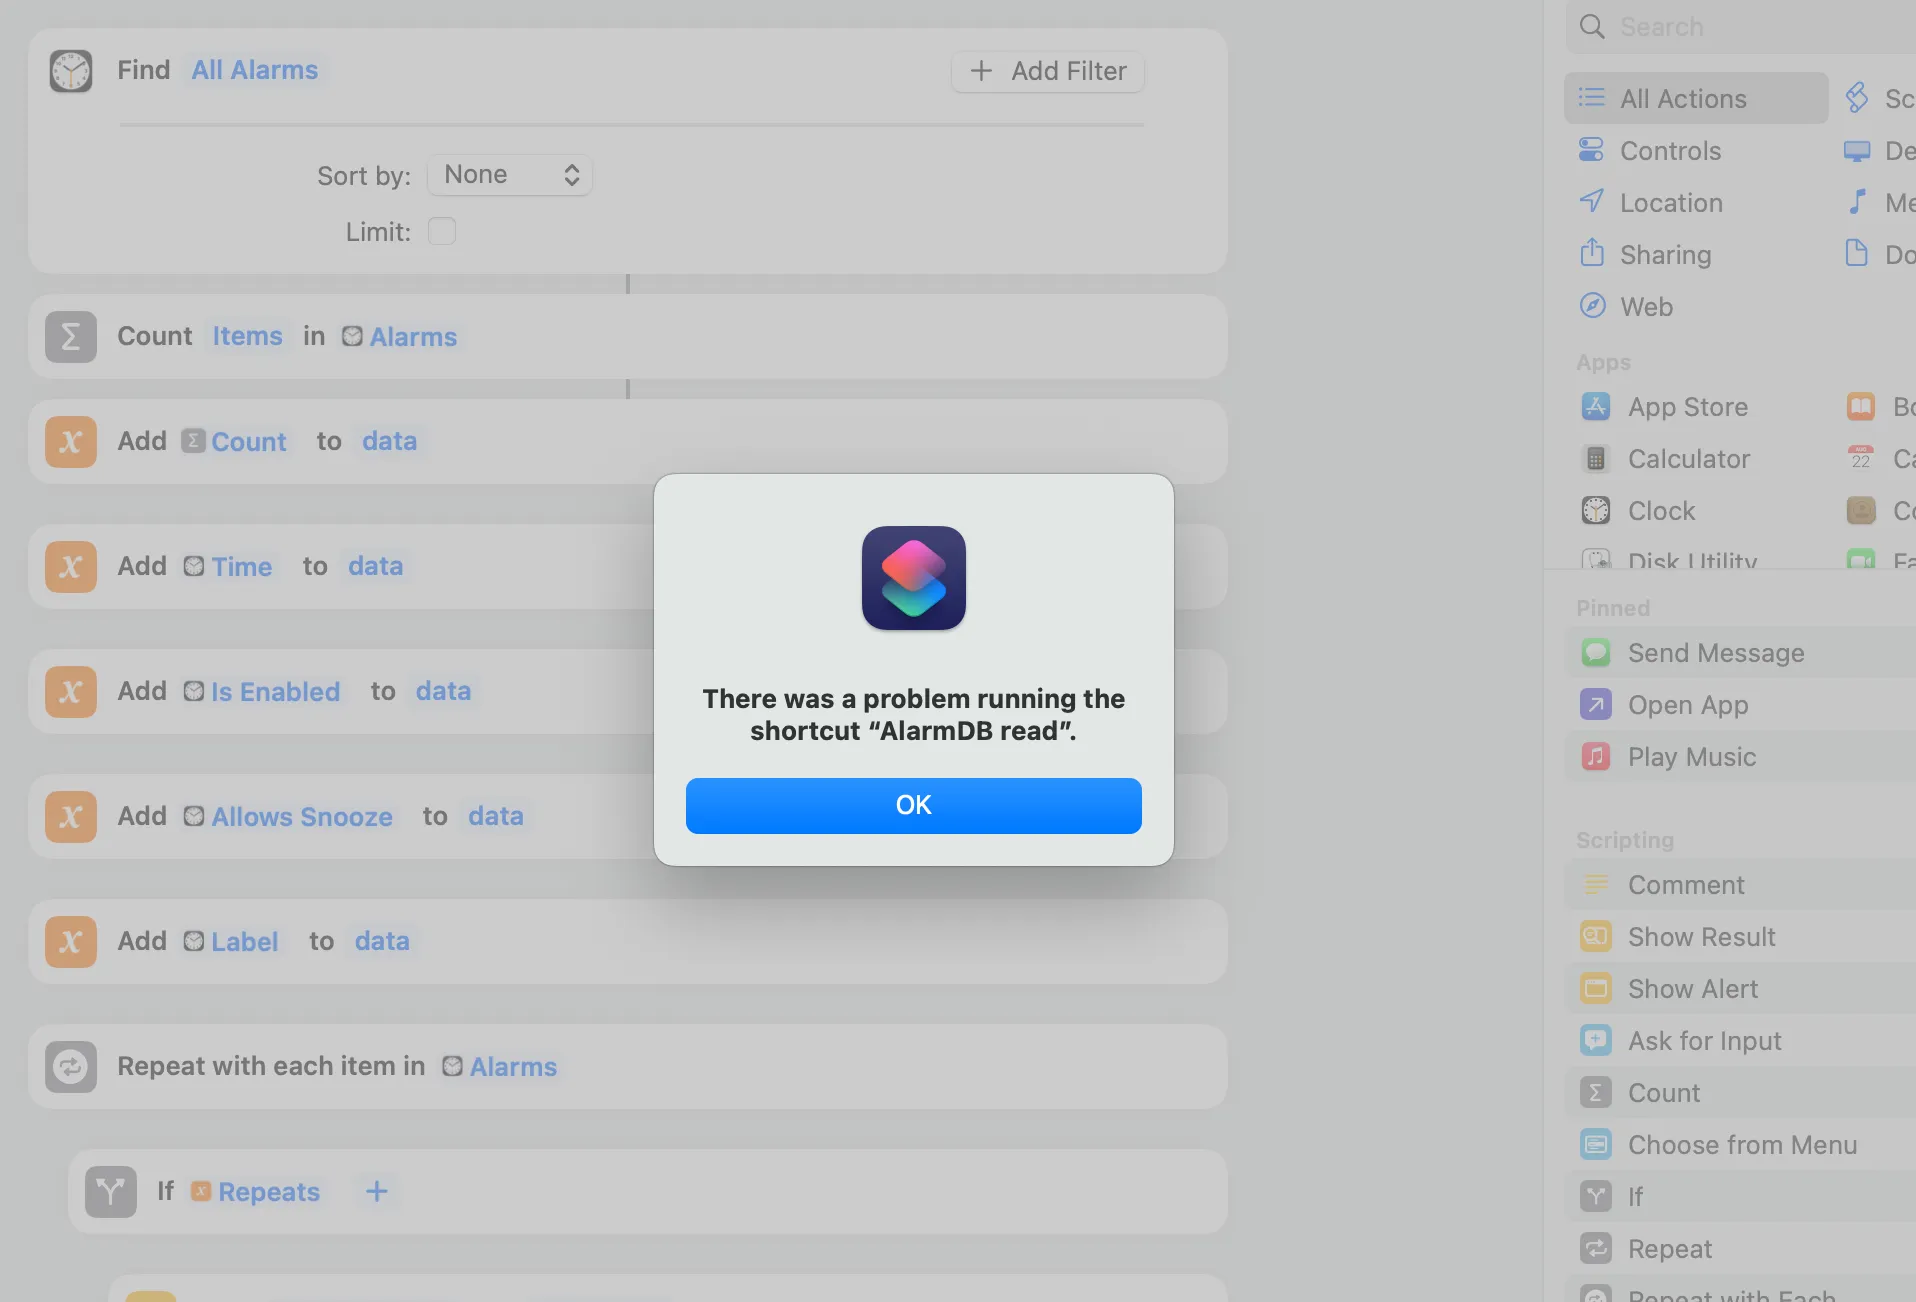Click the data variable on the Add Label row

point(382,941)
